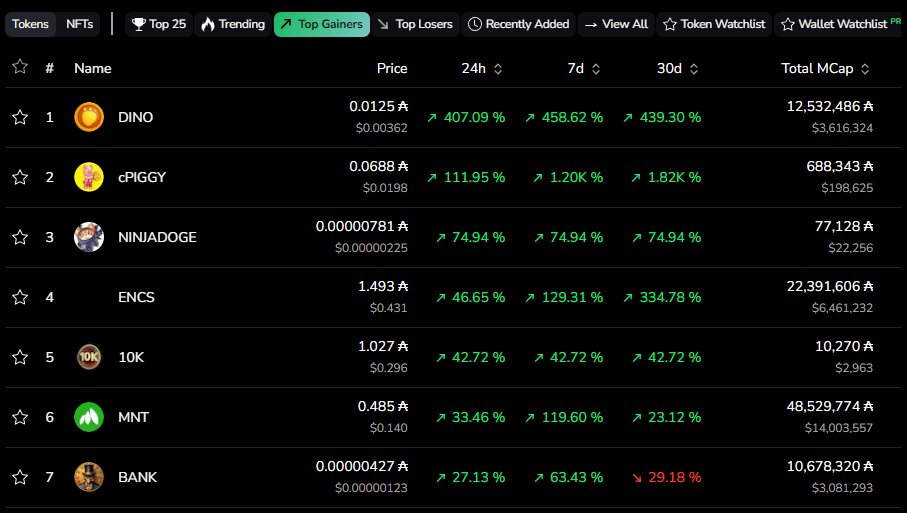This screenshot has width=907, height=513.
Task: Click ENCS price 1.493 ADA
Action: [384, 286]
